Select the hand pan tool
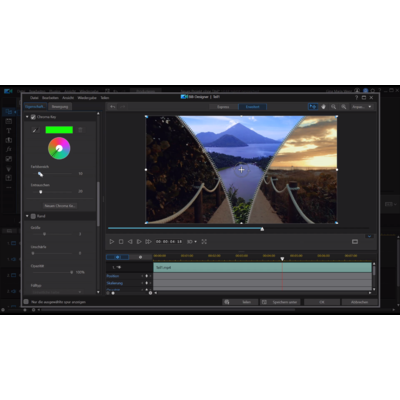Image resolution: width=400 pixels, height=400 pixels. click(323, 107)
